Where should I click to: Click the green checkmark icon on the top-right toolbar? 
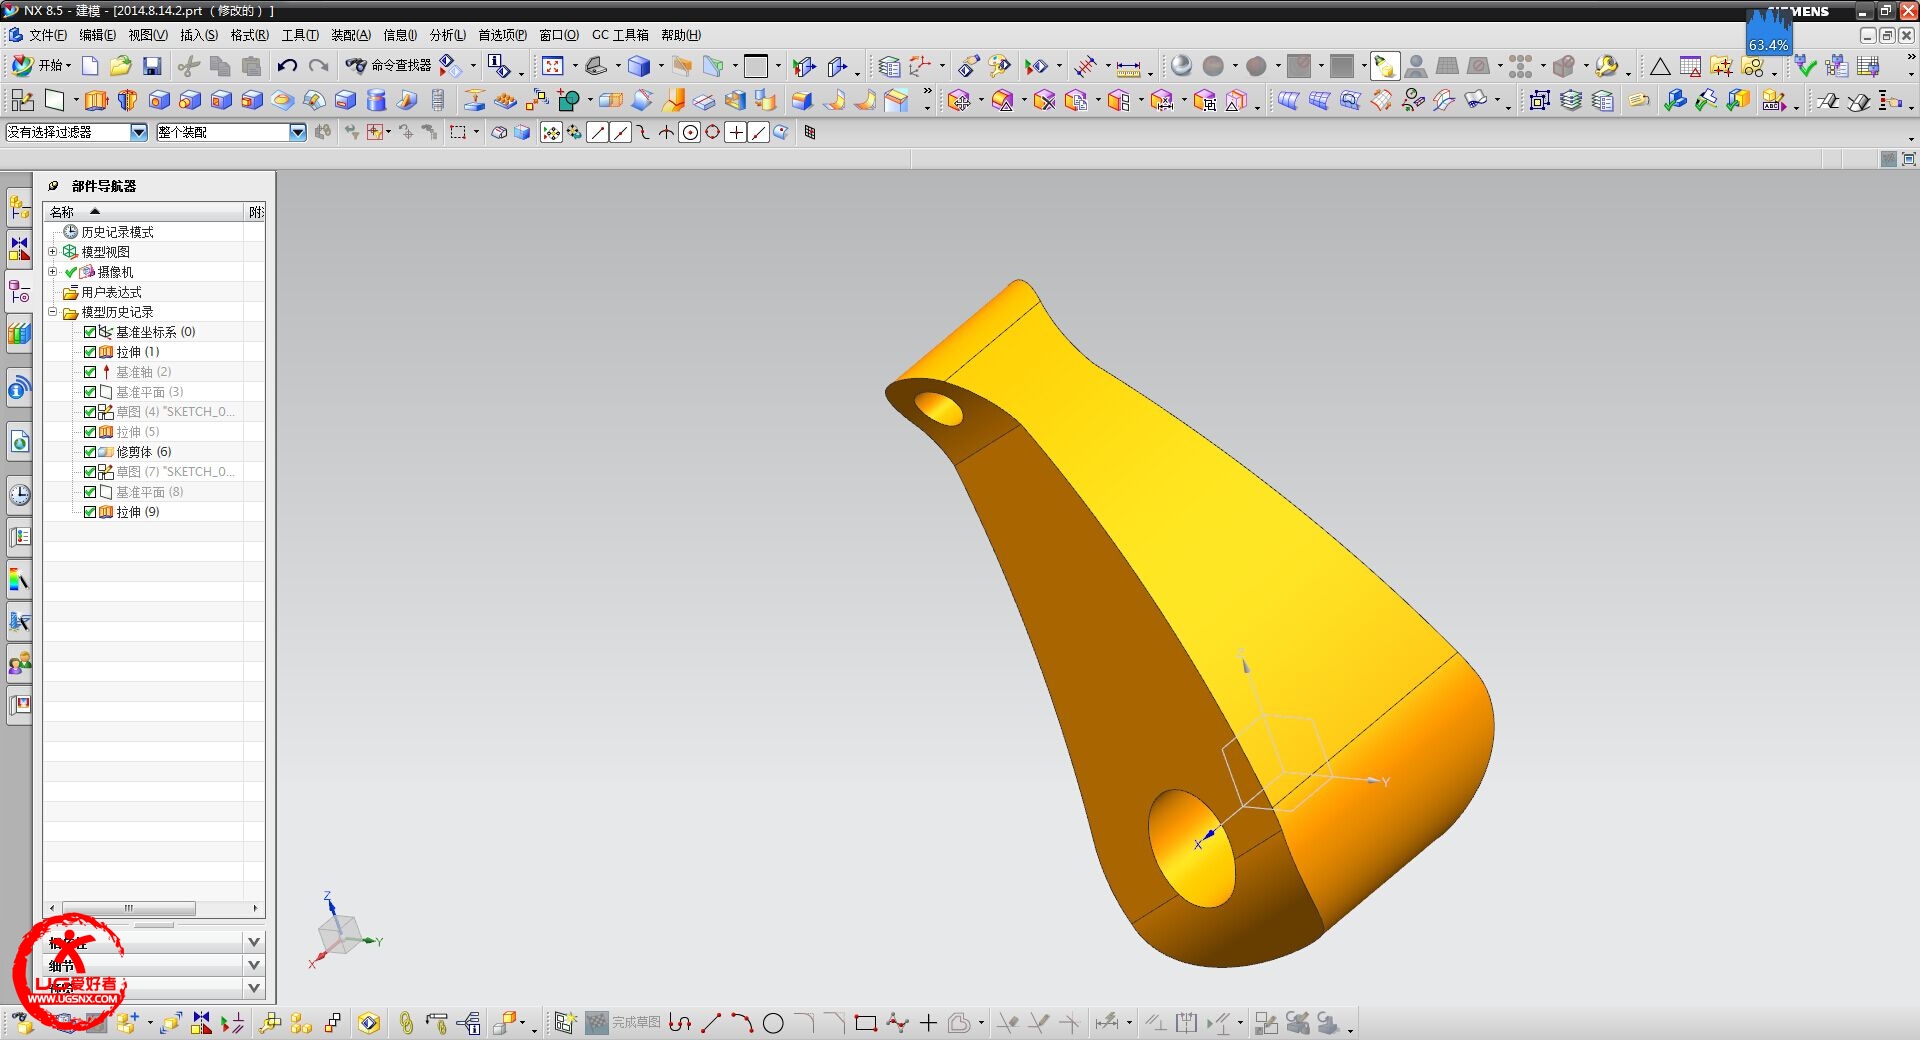pos(1805,66)
